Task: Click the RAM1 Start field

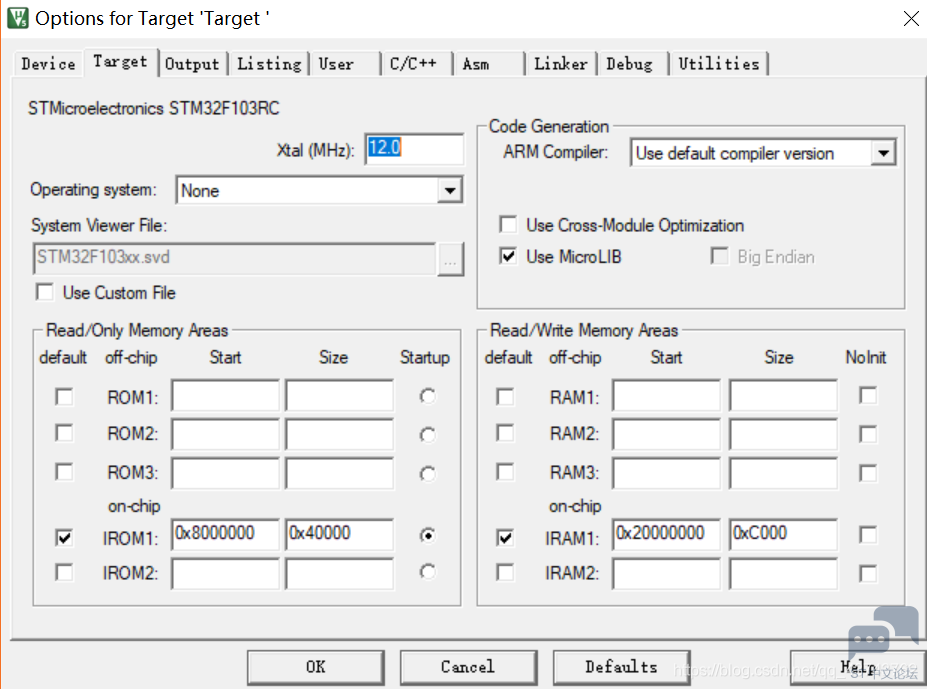Action: point(666,396)
